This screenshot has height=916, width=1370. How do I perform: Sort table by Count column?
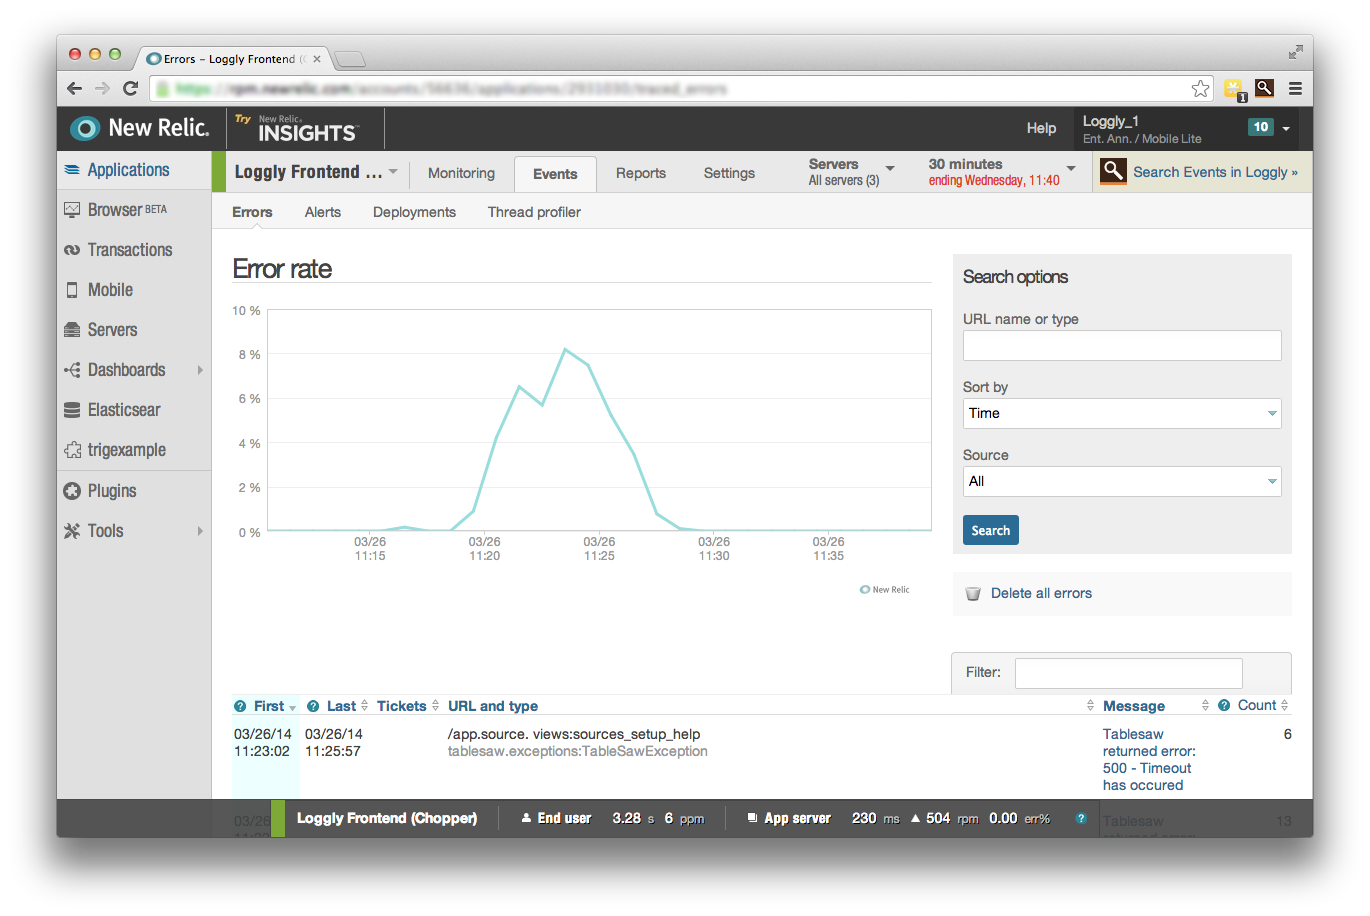tap(1257, 706)
